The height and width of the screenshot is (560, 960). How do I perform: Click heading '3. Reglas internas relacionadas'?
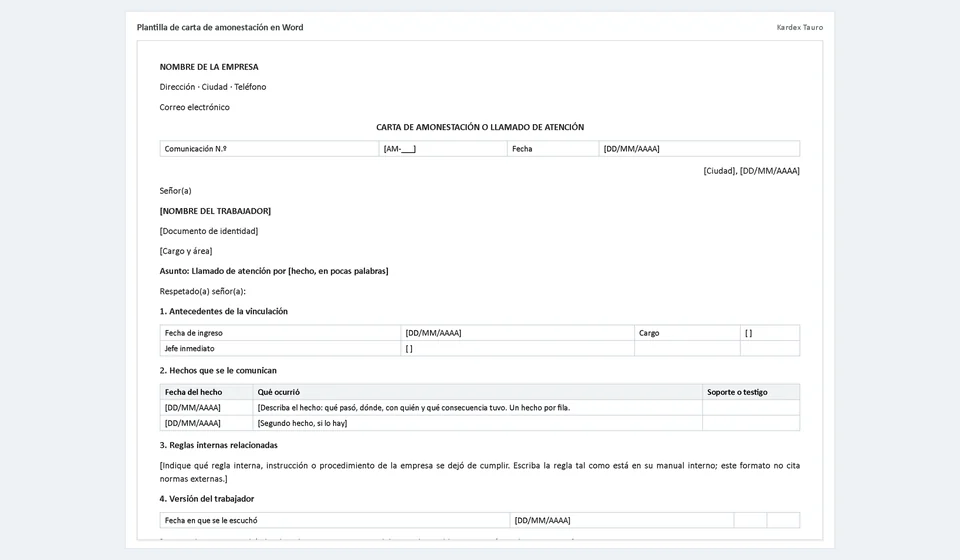click(x=219, y=445)
